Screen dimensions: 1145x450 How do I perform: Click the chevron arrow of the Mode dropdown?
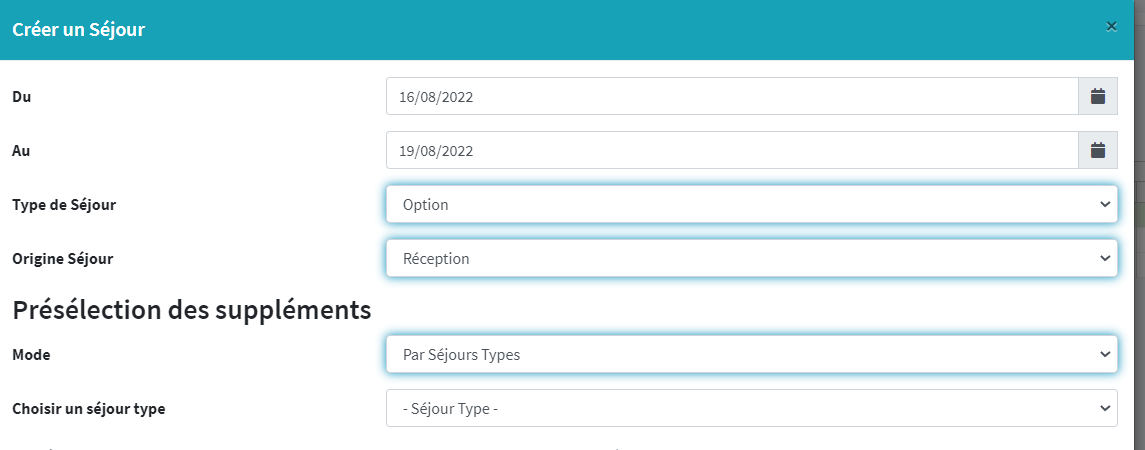click(x=1104, y=354)
